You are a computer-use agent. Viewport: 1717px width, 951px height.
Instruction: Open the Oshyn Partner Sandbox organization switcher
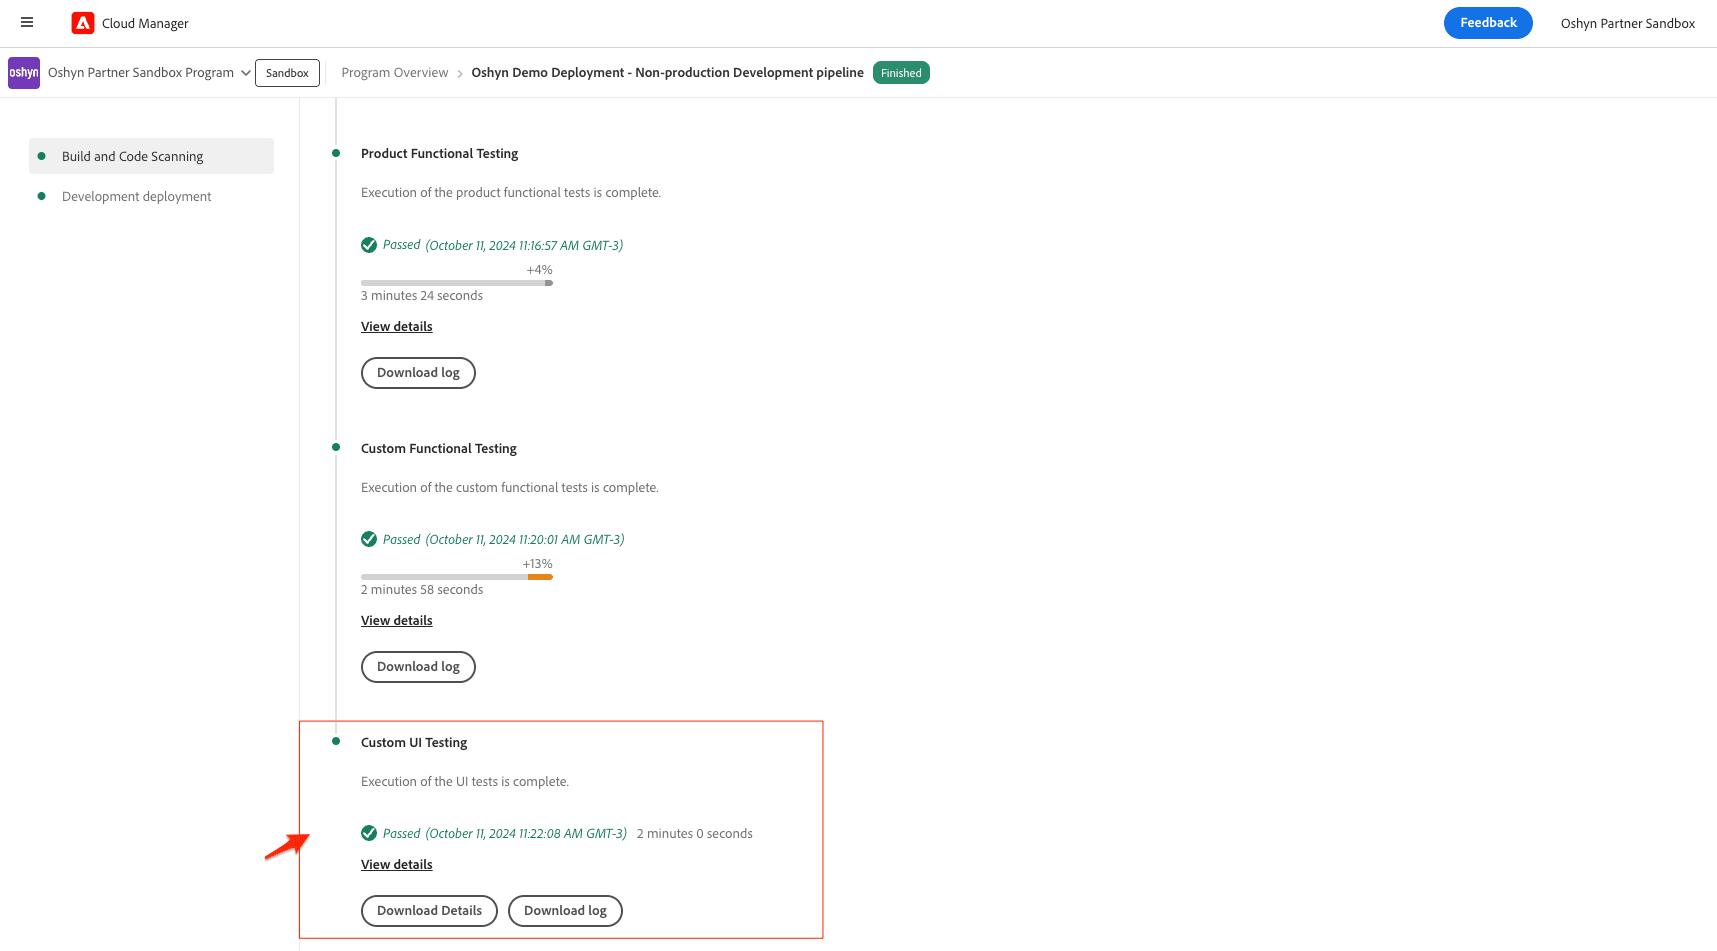[x=1627, y=23]
